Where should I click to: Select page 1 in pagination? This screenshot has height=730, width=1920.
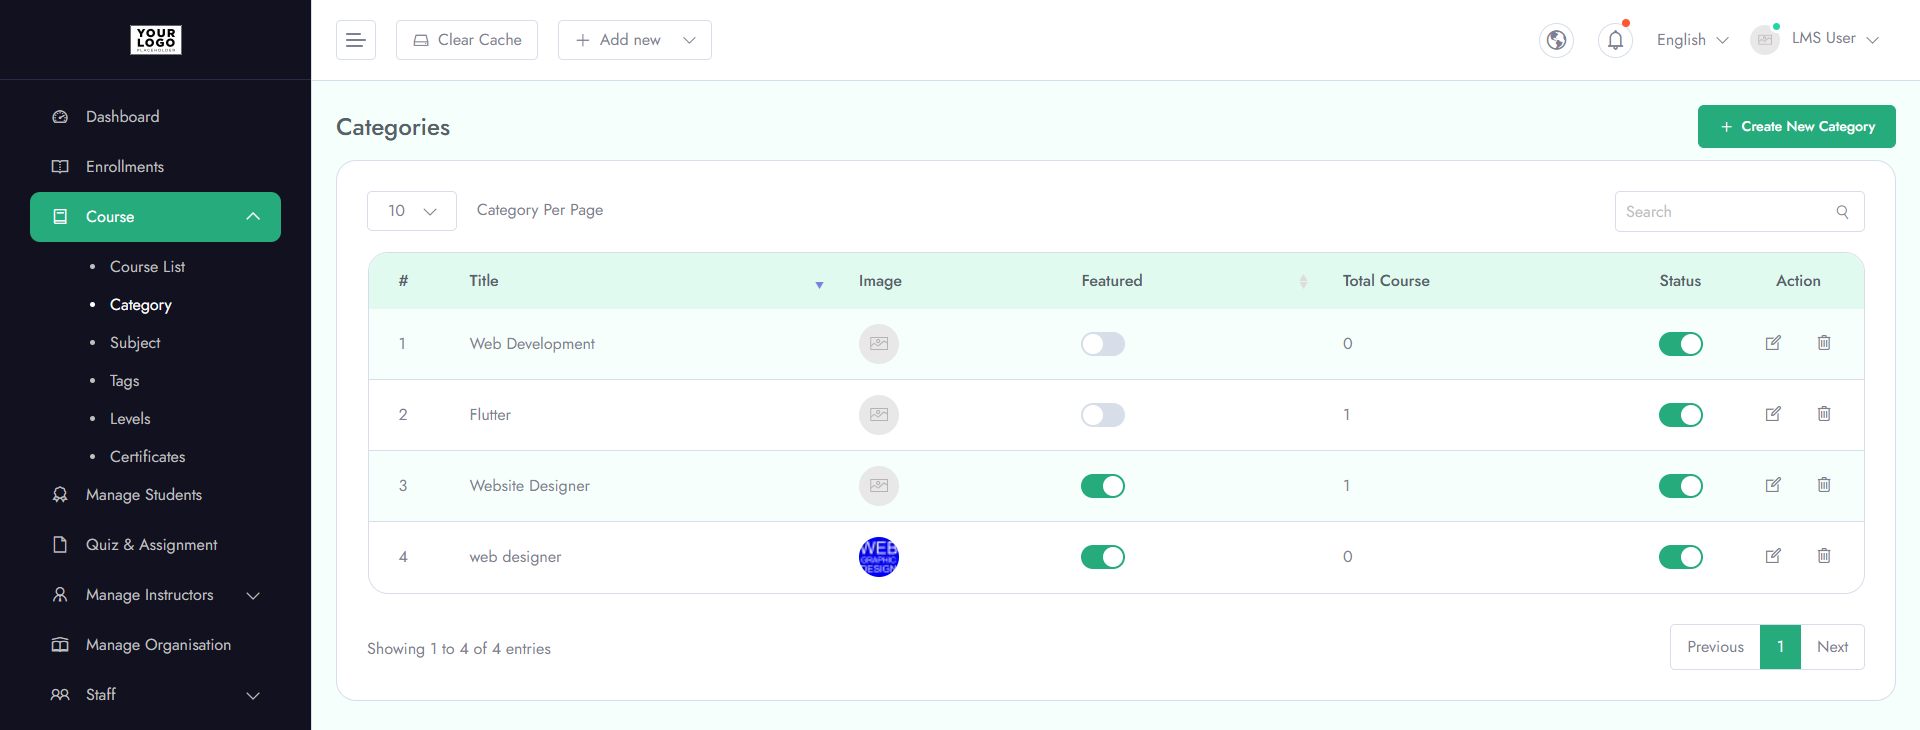(1780, 647)
